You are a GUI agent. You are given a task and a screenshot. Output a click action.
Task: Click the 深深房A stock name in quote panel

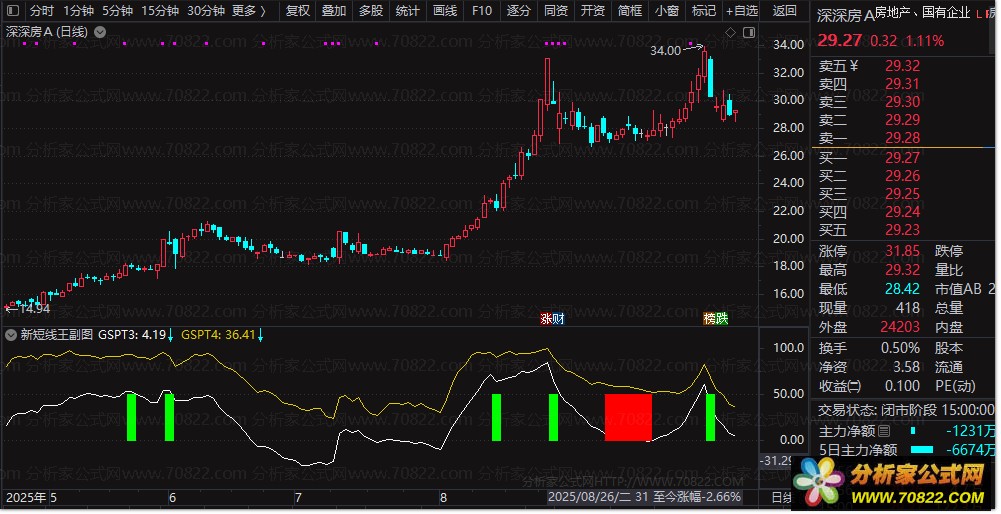[845, 16]
